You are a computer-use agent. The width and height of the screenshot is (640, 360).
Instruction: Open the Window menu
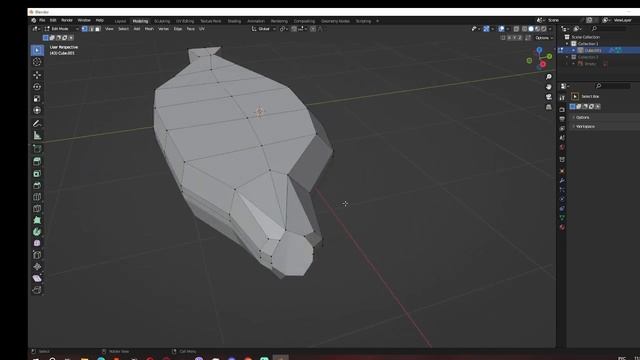click(84, 20)
